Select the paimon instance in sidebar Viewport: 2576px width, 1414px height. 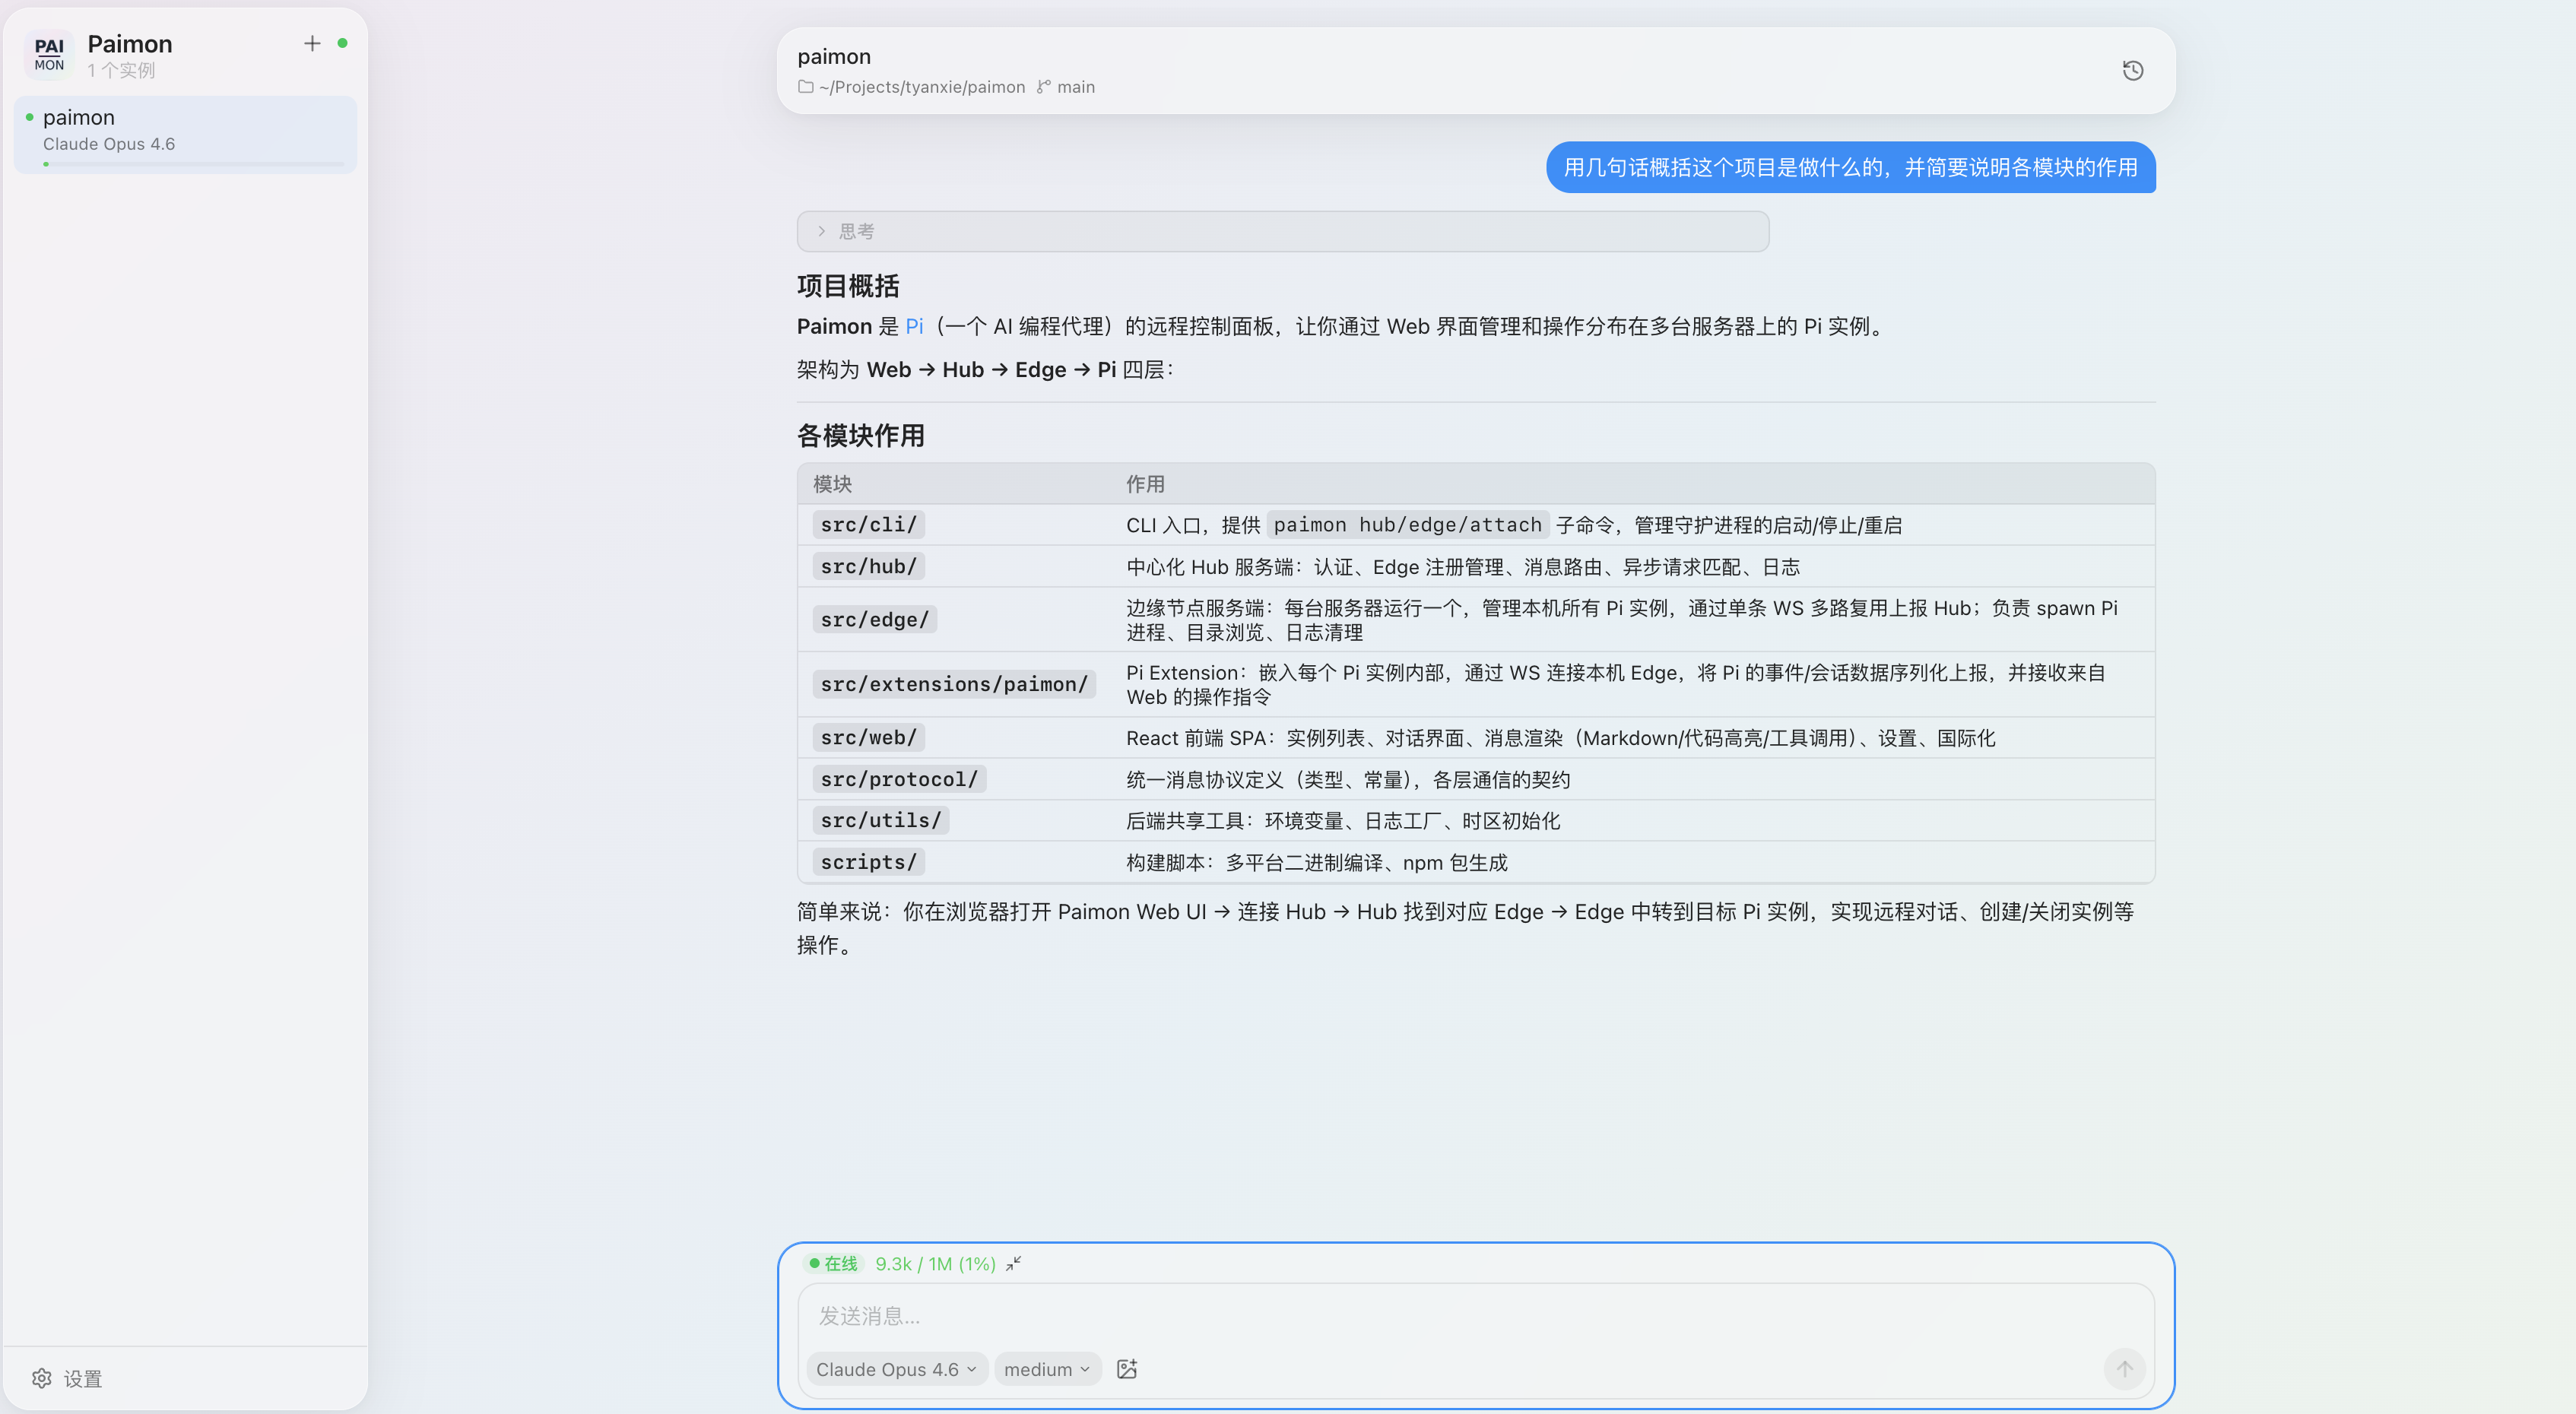[x=186, y=134]
